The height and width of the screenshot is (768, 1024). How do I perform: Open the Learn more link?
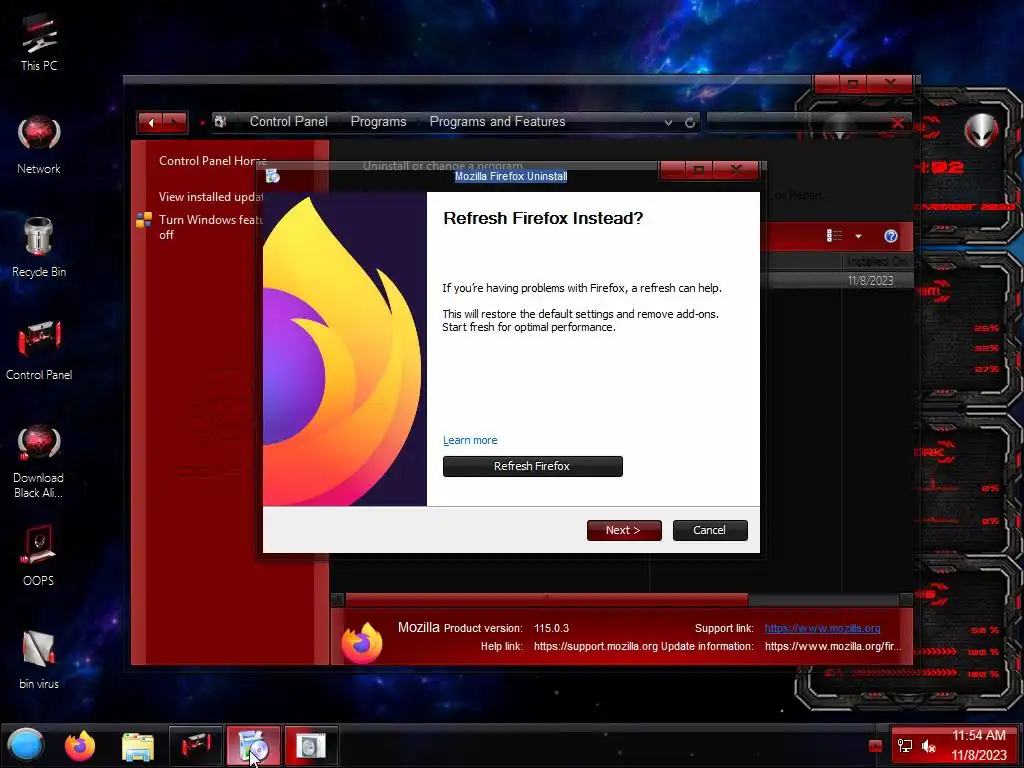pos(470,440)
